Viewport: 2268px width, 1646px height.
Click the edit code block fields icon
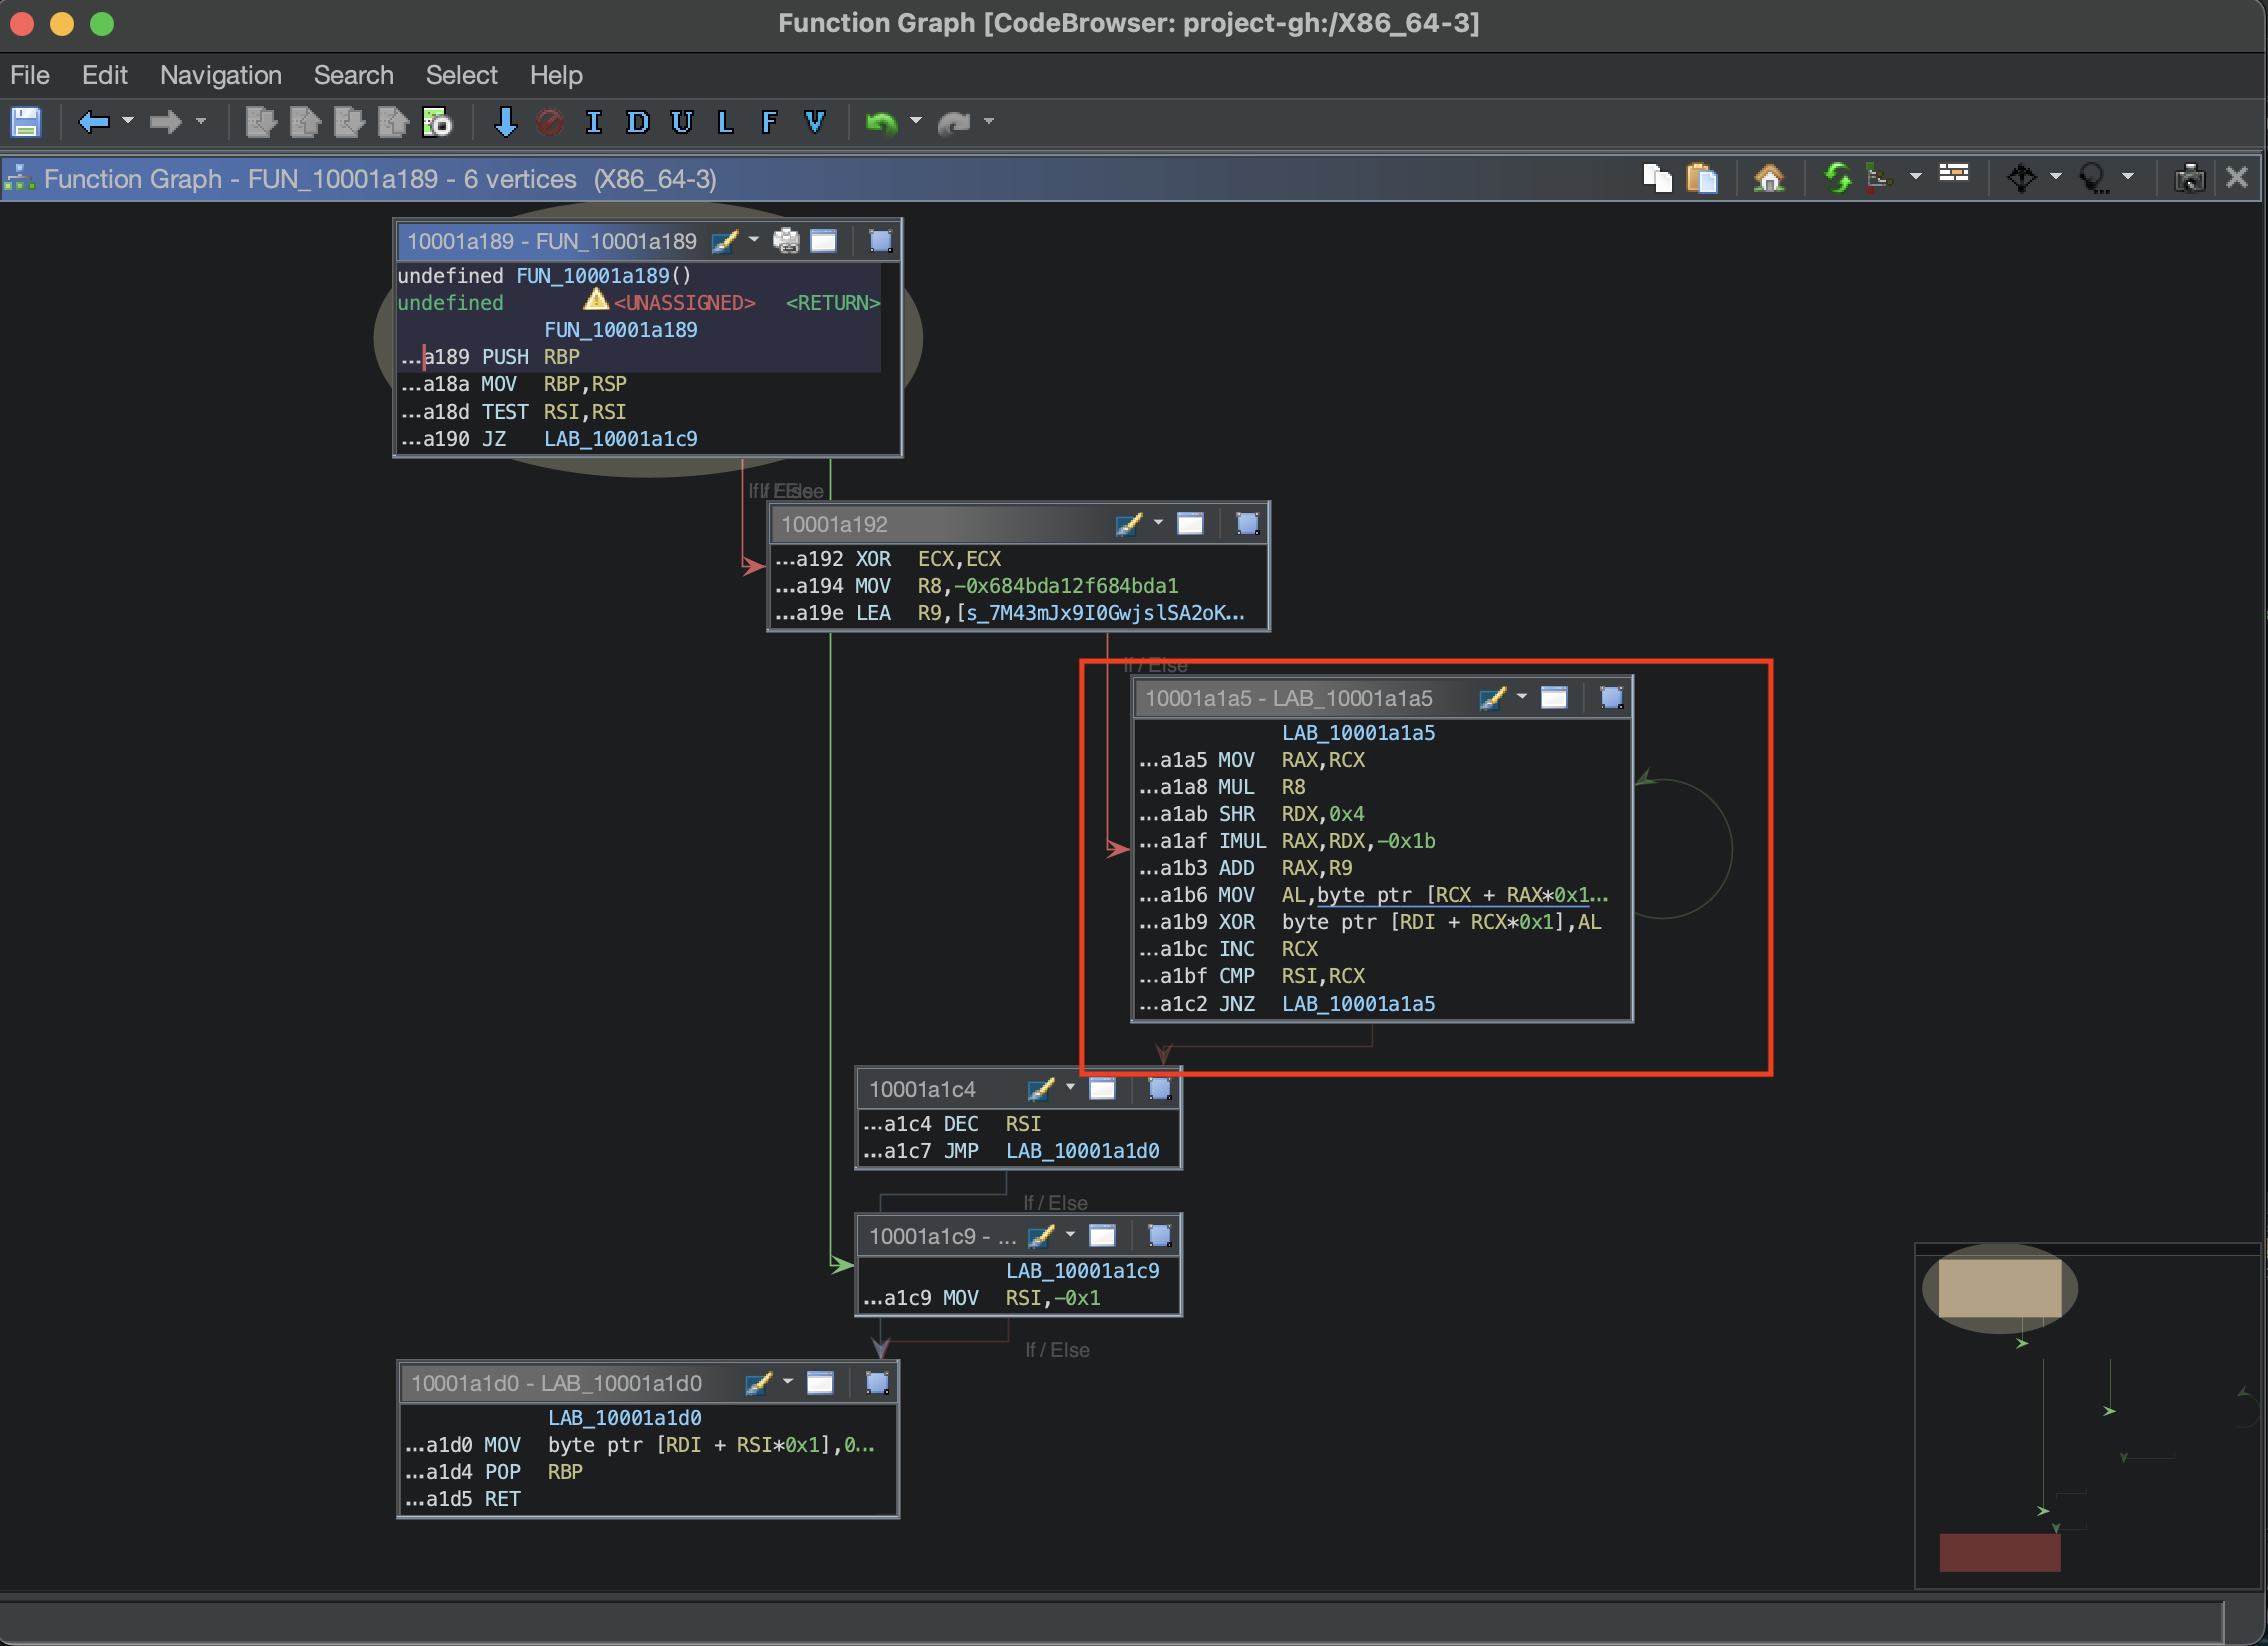(1954, 174)
